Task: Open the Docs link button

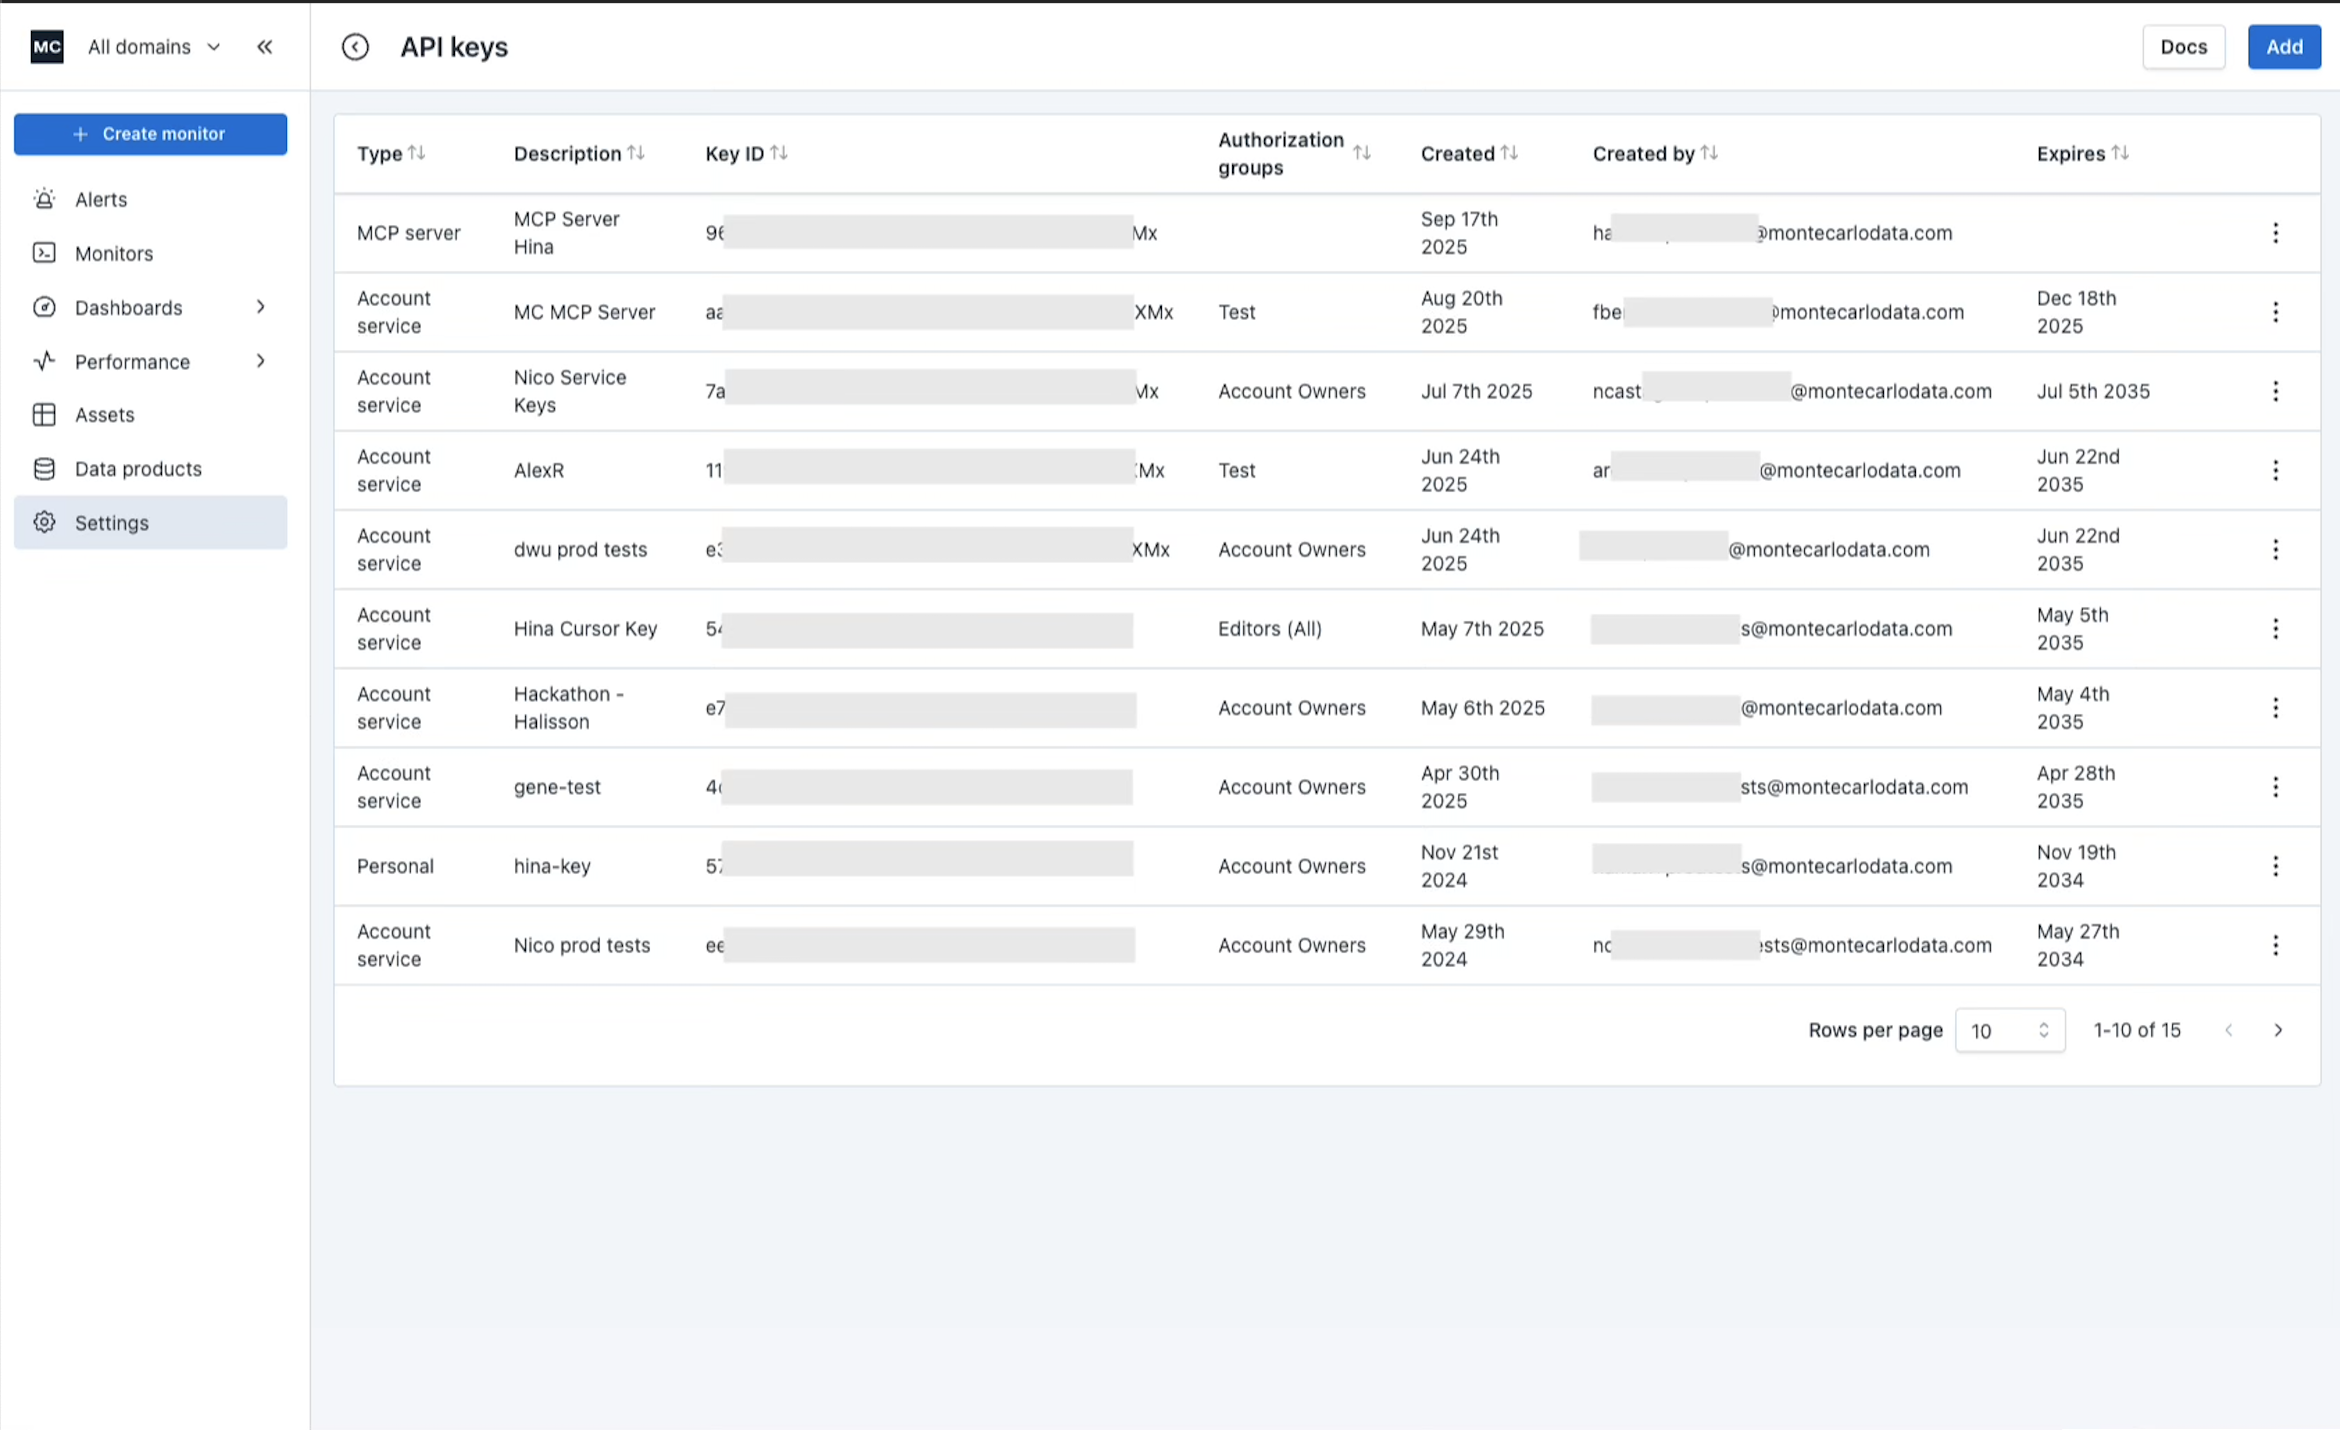Action: [x=2183, y=47]
